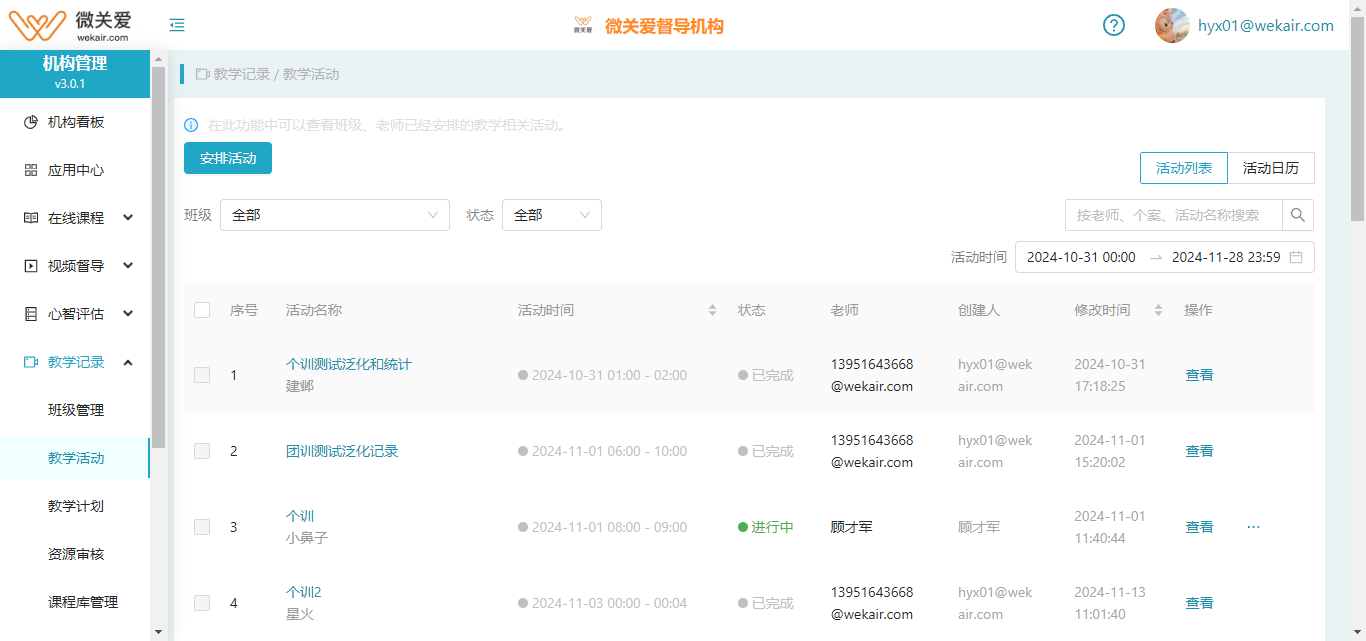Image resolution: width=1366 pixels, height=641 pixels.
Task: Open the class filter dropdown
Action: coord(334,215)
